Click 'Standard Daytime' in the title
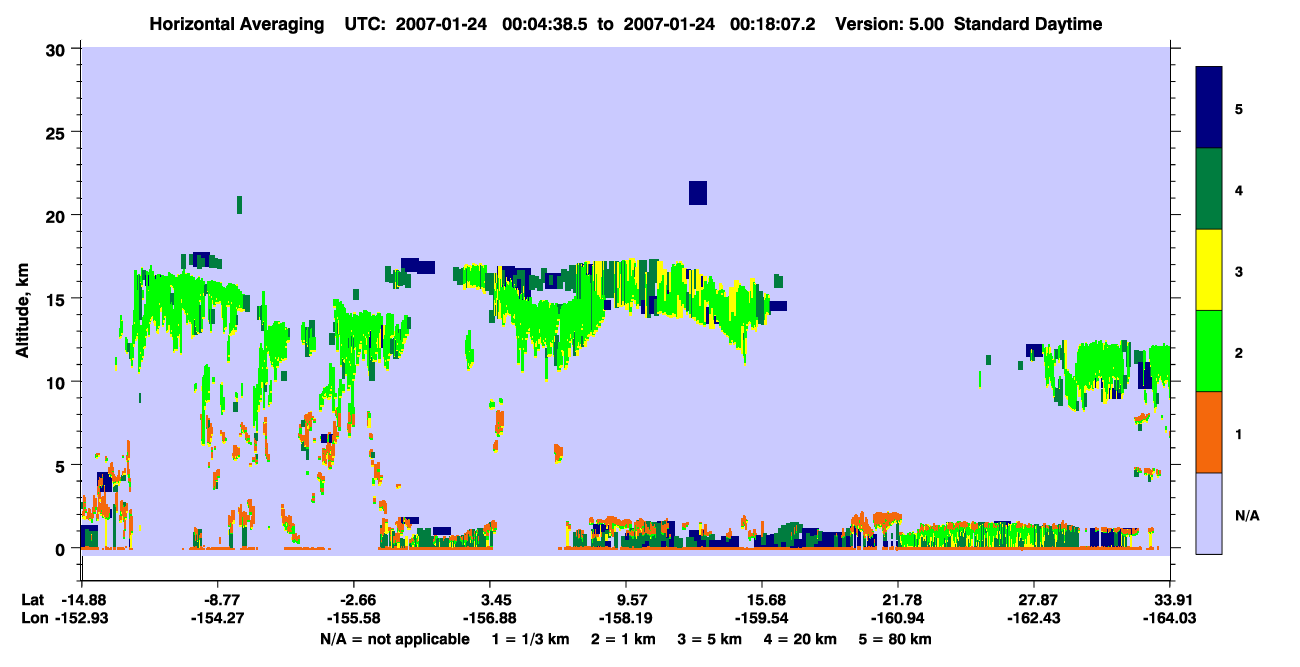 1028,24
